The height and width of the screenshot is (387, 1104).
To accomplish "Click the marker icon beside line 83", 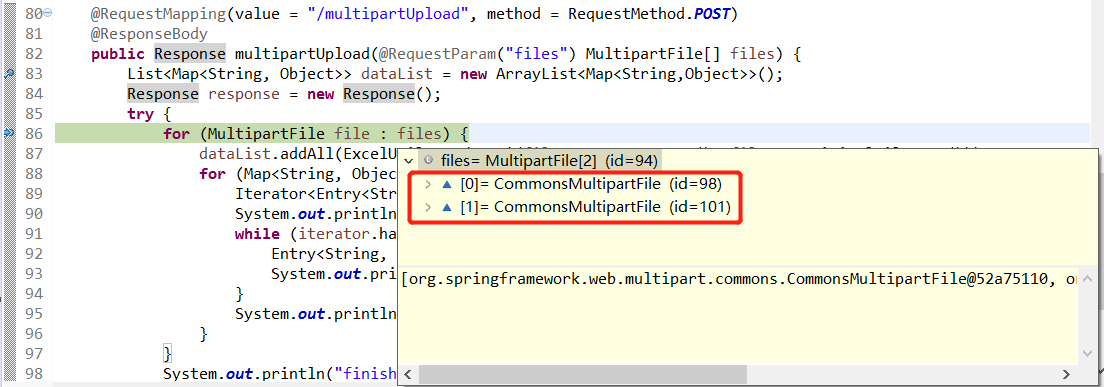I will pyautogui.click(x=9, y=73).
